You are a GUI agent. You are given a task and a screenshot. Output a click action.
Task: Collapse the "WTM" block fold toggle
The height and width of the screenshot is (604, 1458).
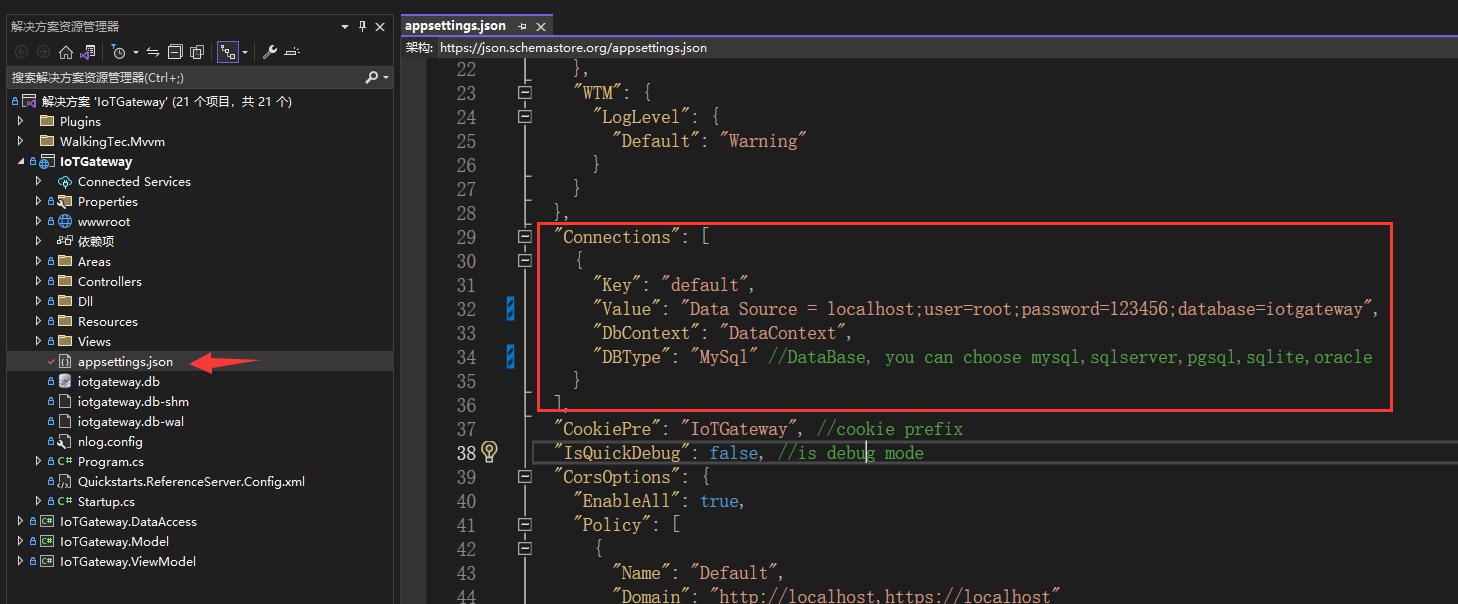524,93
